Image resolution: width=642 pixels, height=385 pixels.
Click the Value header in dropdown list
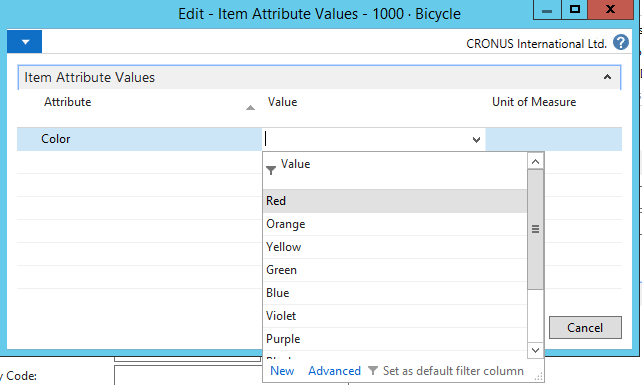[x=295, y=164]
